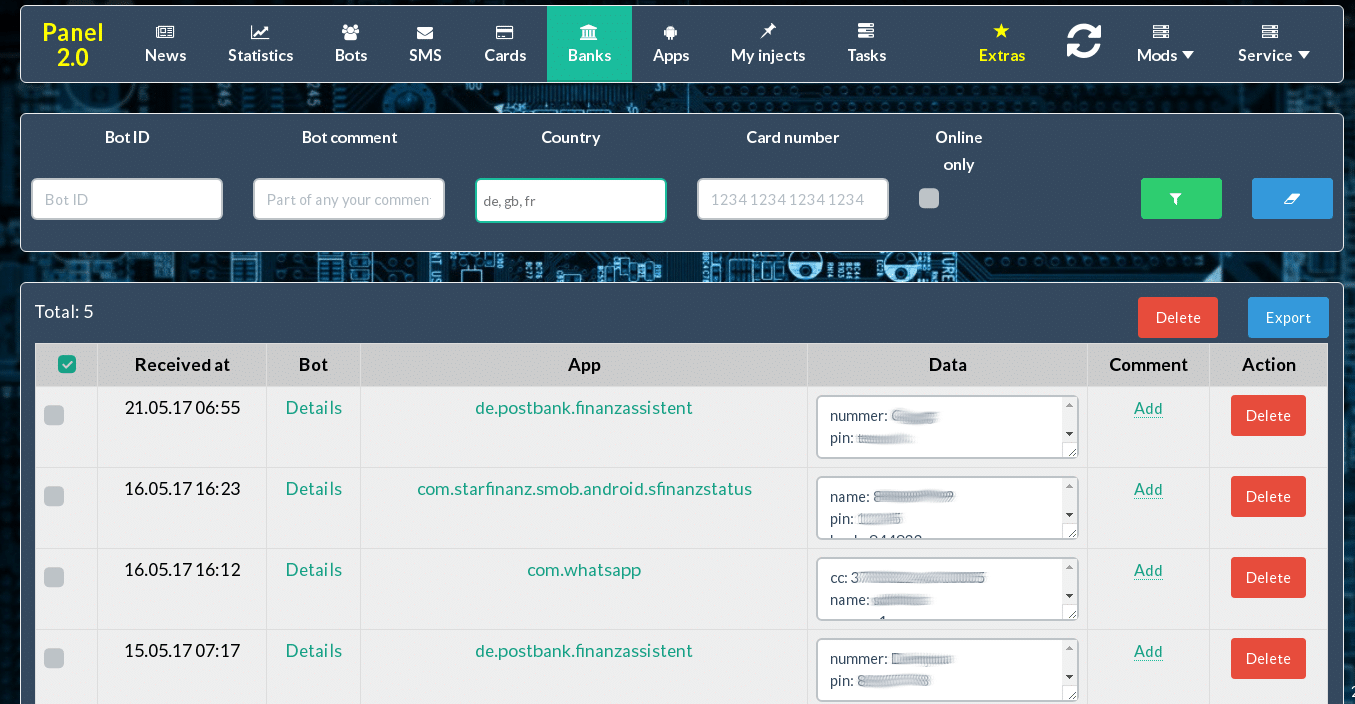
Task: Open Details link for the com.whatsapp row
Action: pyautogui.click(x=314, y=570)
